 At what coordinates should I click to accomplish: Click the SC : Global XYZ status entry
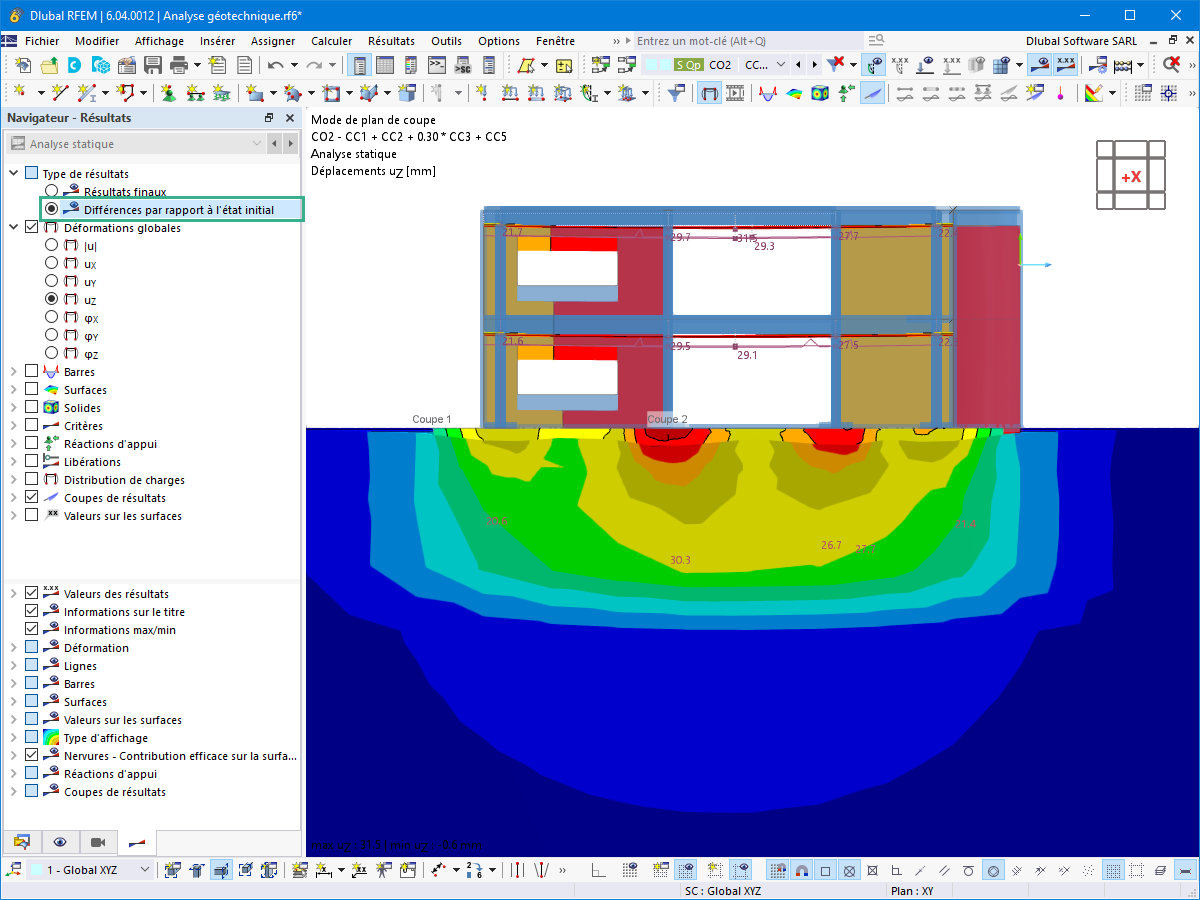pos(722,891)
